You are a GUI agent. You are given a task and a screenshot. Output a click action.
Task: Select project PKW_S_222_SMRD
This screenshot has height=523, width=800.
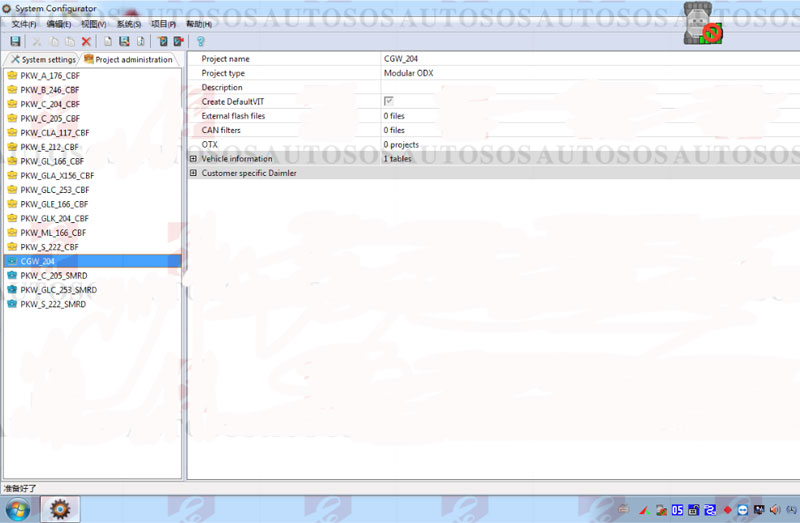pyautogui.click(x=53, y=304)
